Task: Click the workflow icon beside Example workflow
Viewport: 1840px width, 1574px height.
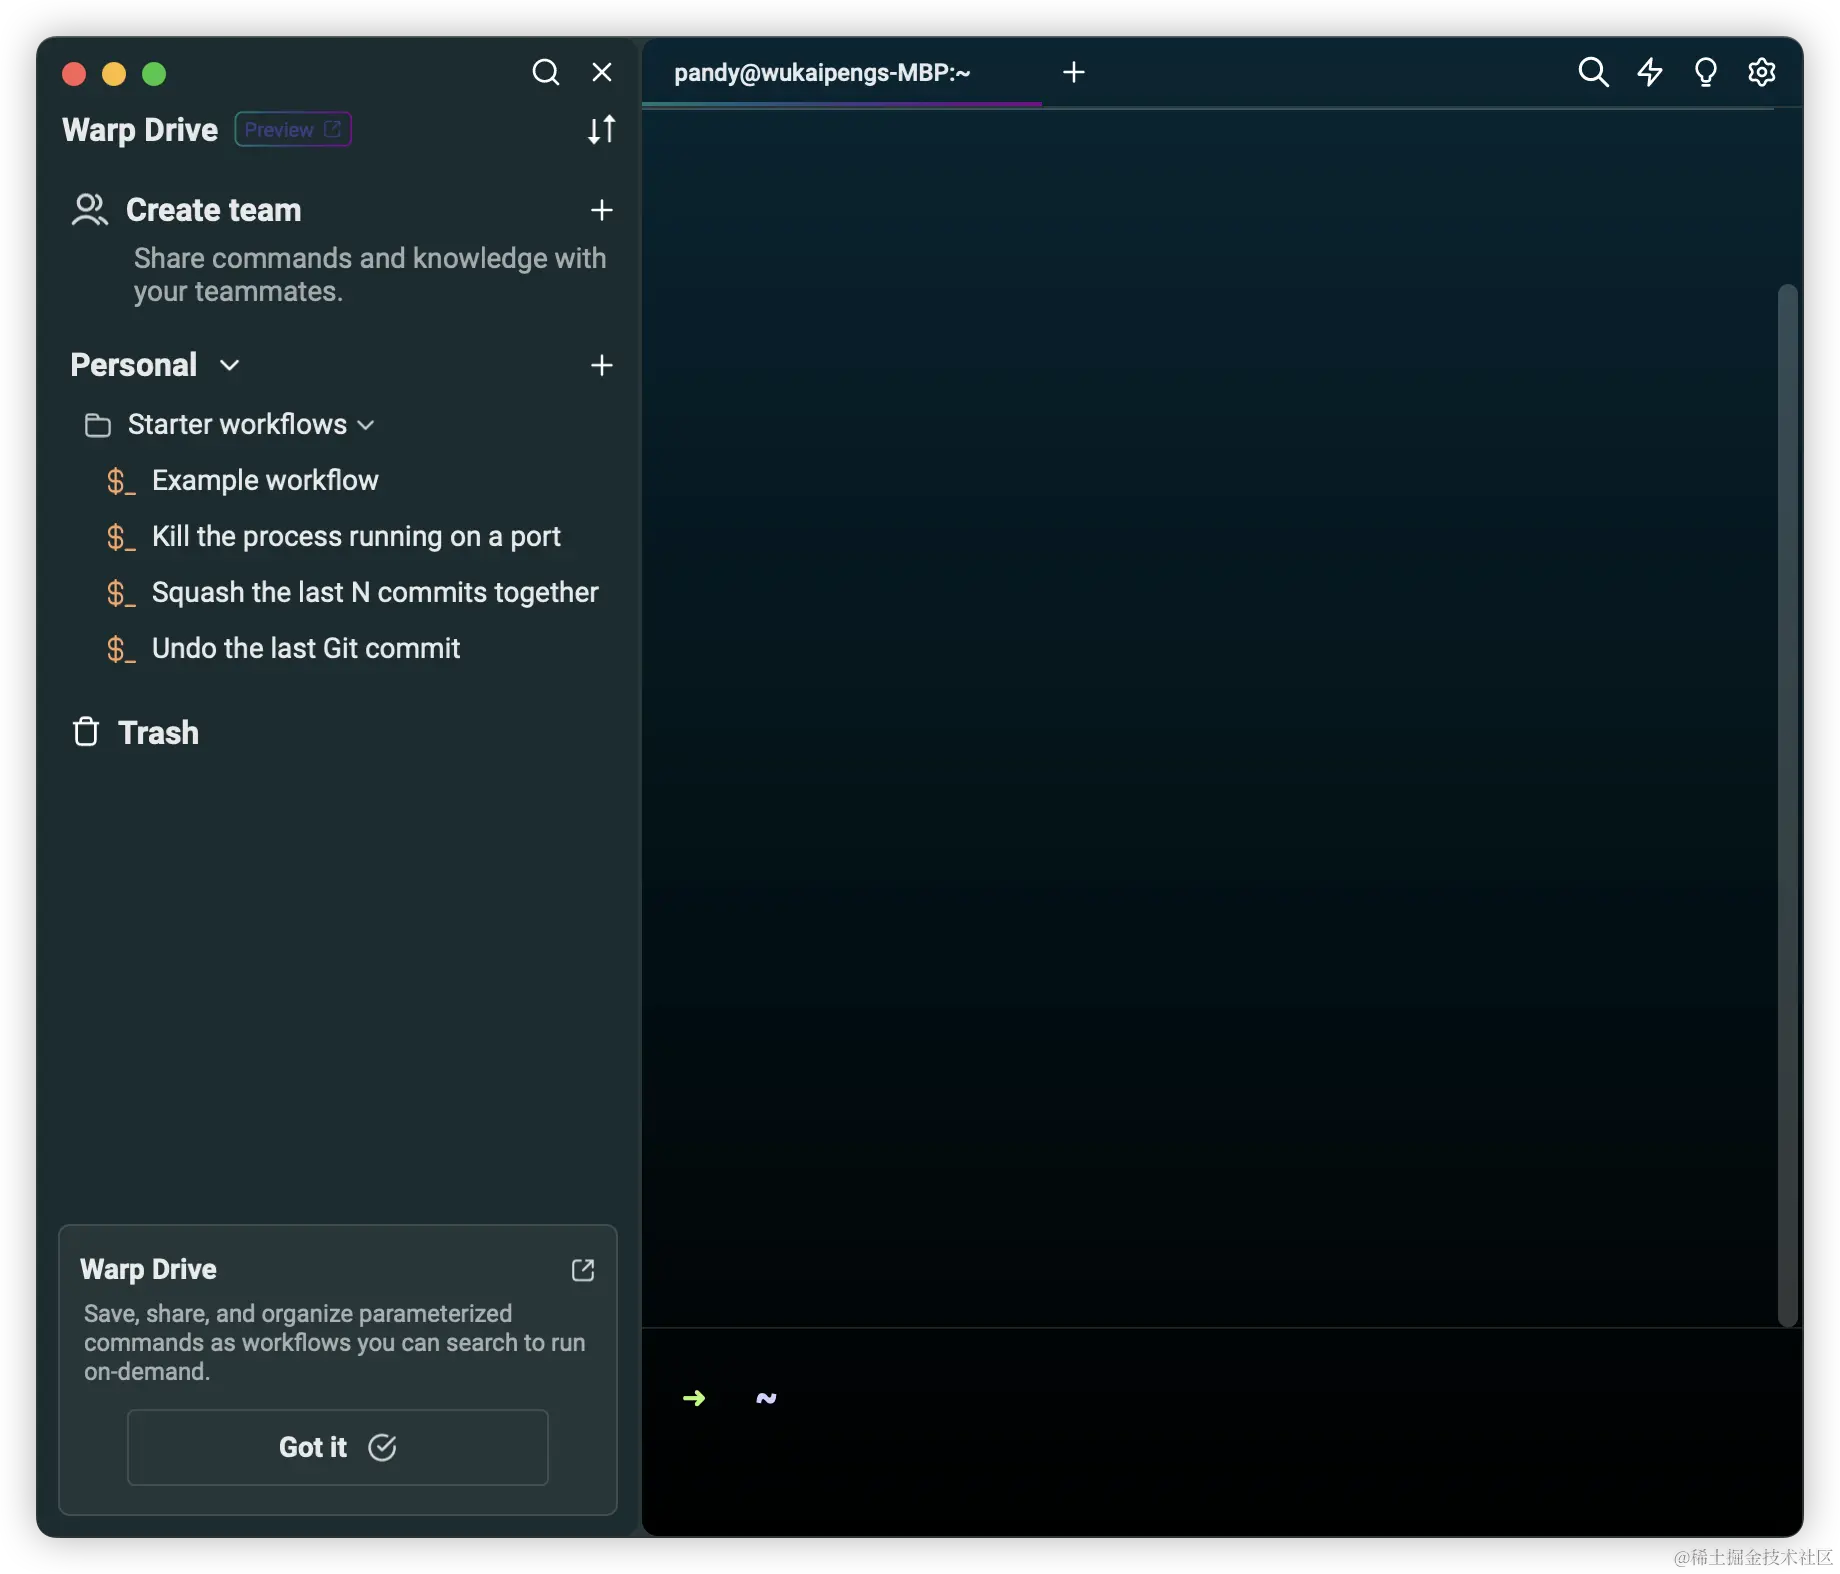Action: [x=120, y=481]
